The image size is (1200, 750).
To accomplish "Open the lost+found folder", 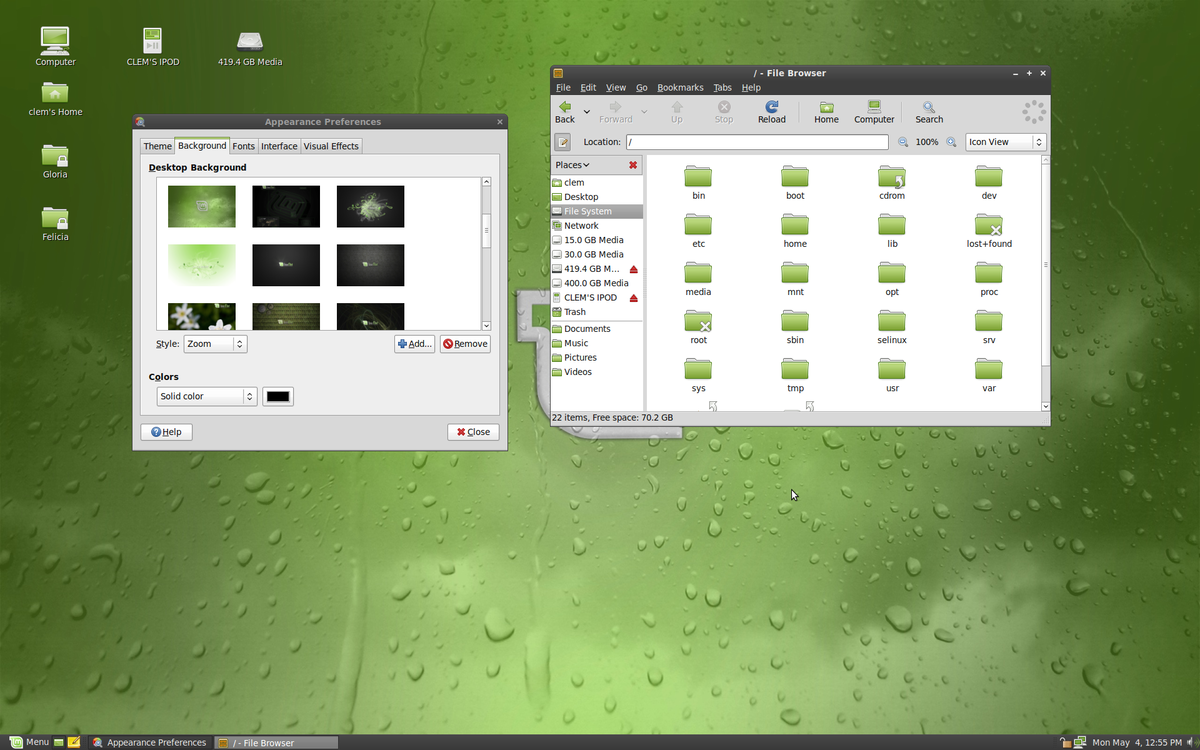I will coord(988,225).
